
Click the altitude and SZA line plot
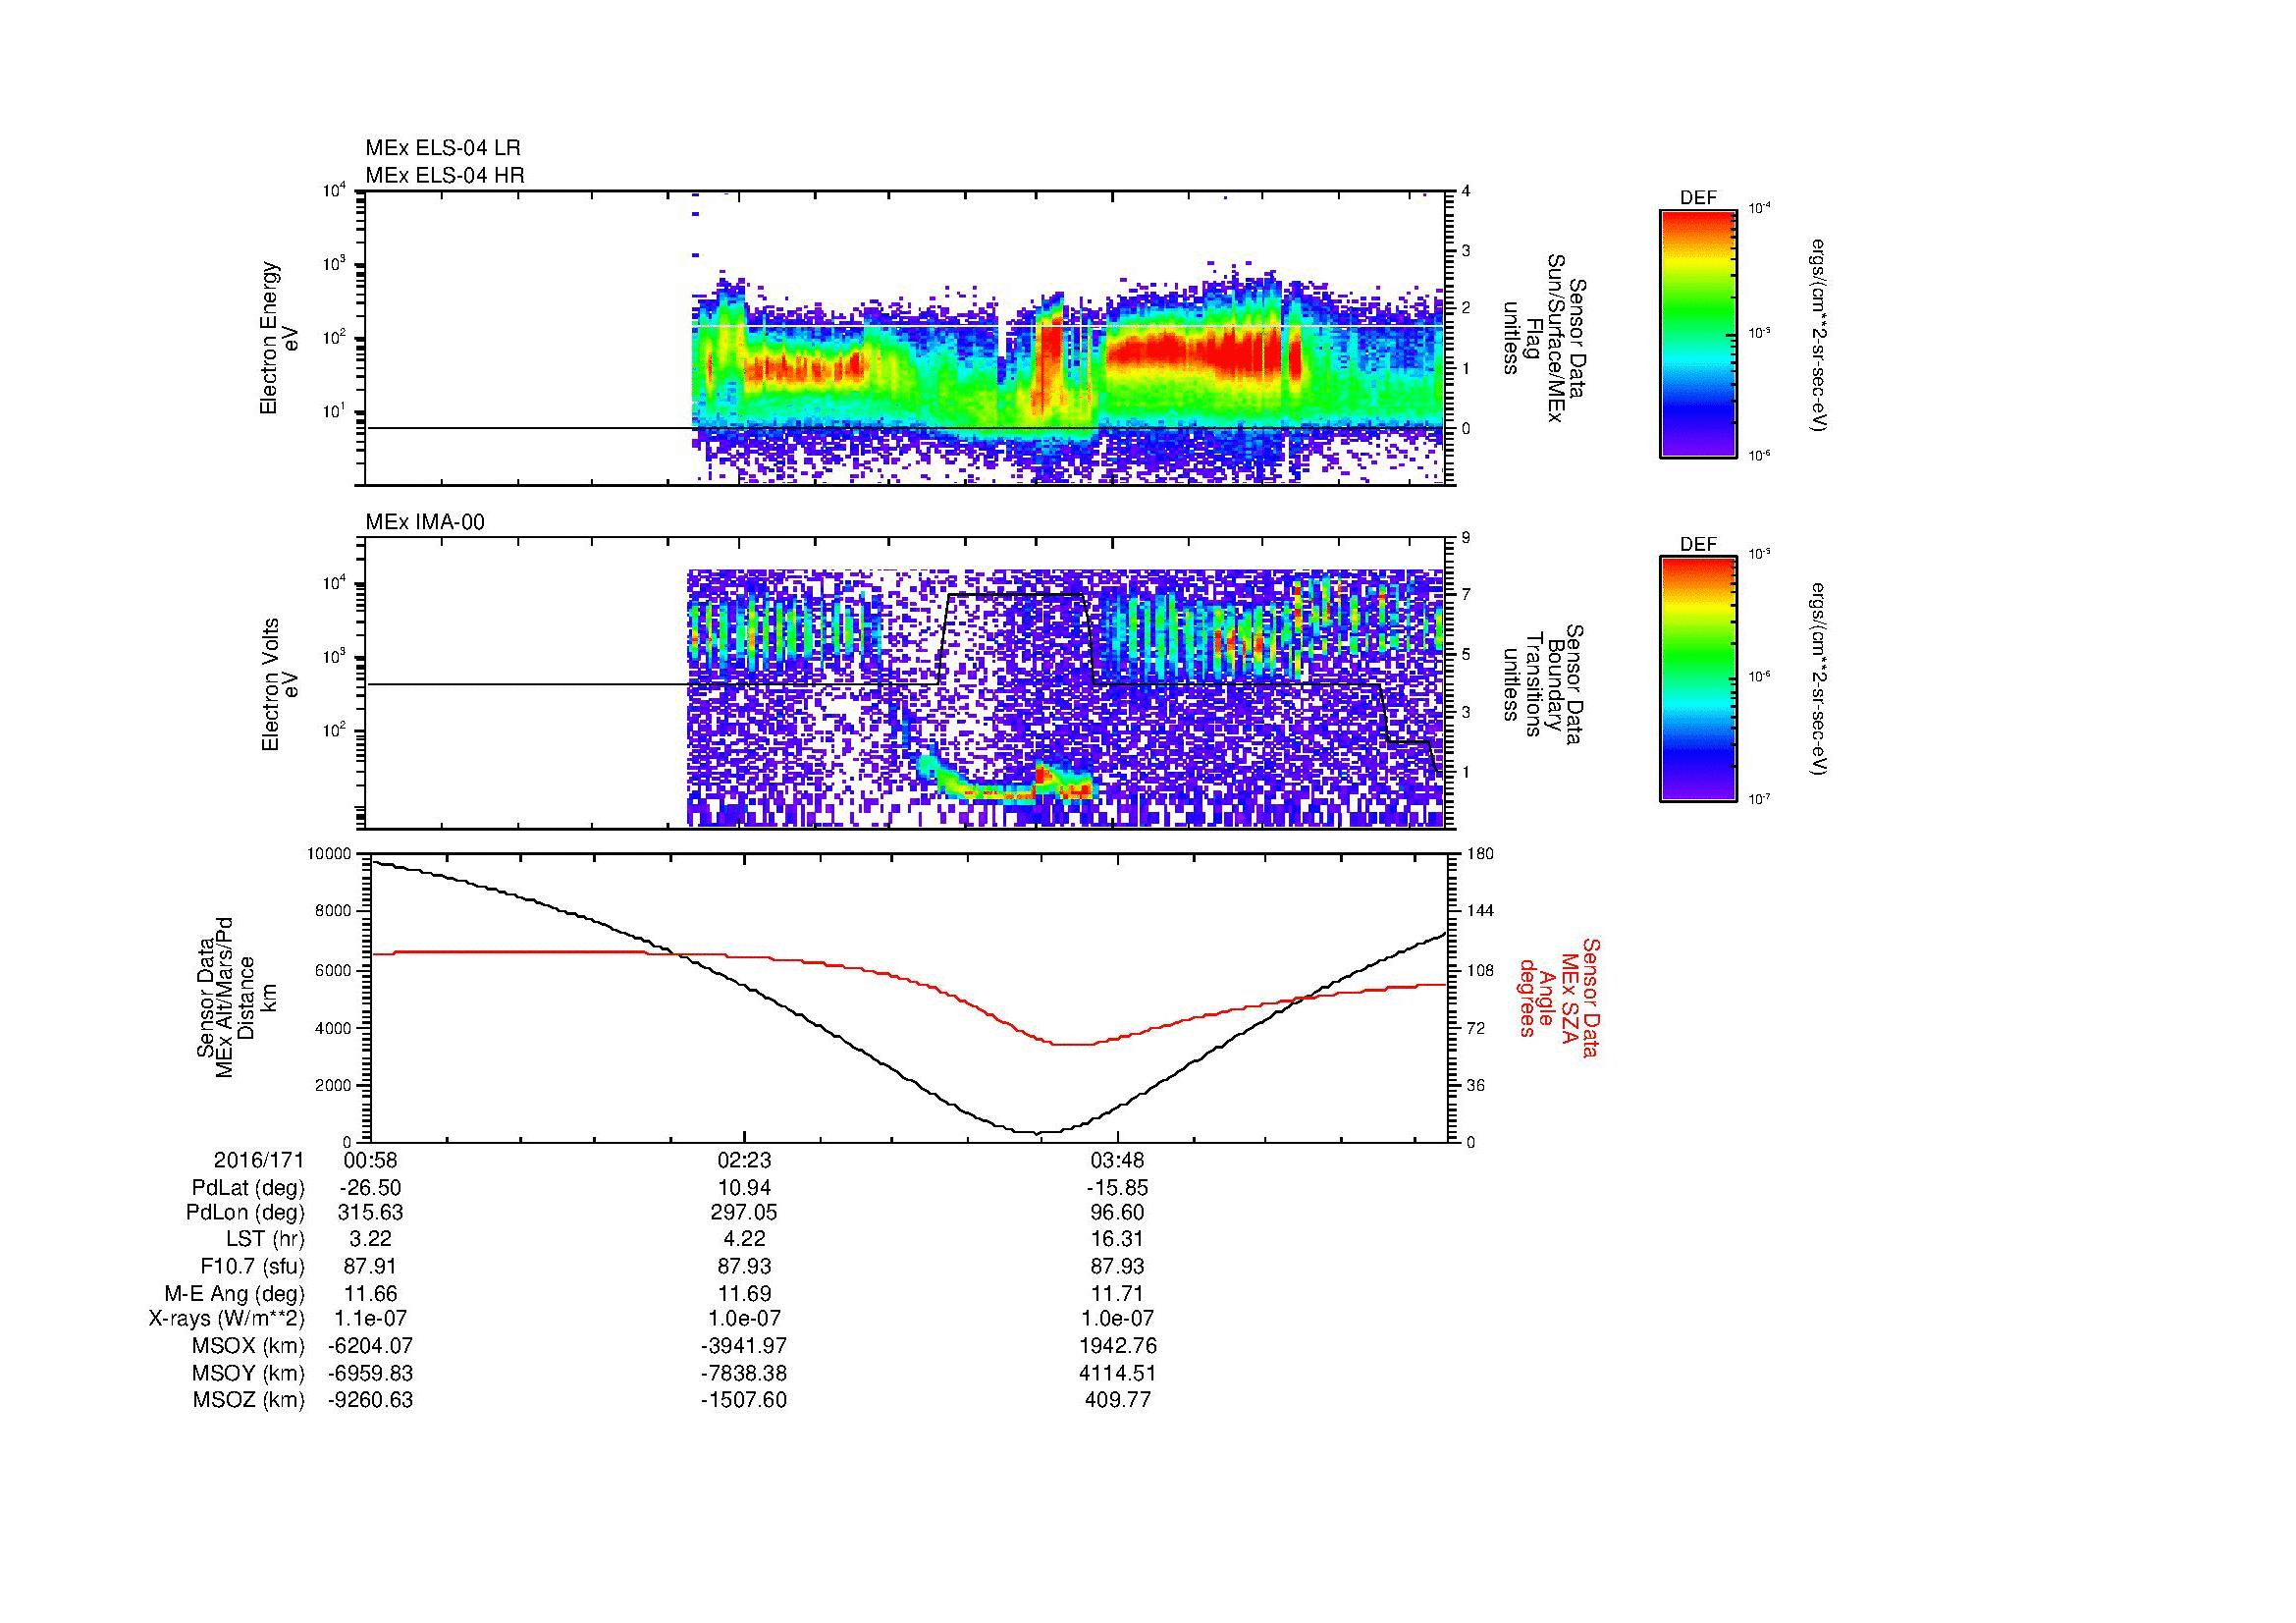coord(910,997)
